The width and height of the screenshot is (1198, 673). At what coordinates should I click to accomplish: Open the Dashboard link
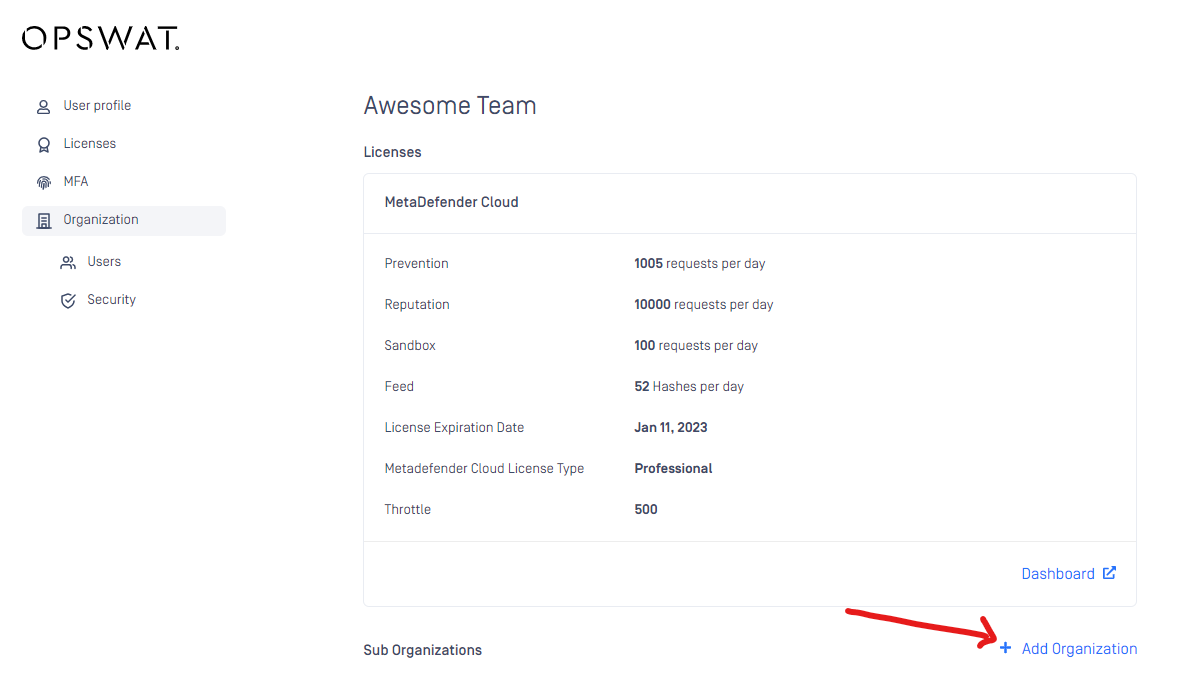[x=1069, y=574]
